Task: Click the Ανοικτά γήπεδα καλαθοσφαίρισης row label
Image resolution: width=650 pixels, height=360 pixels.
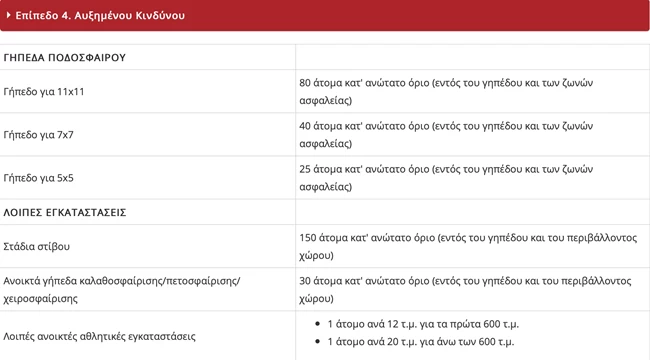Action: [x=121, y=289]
